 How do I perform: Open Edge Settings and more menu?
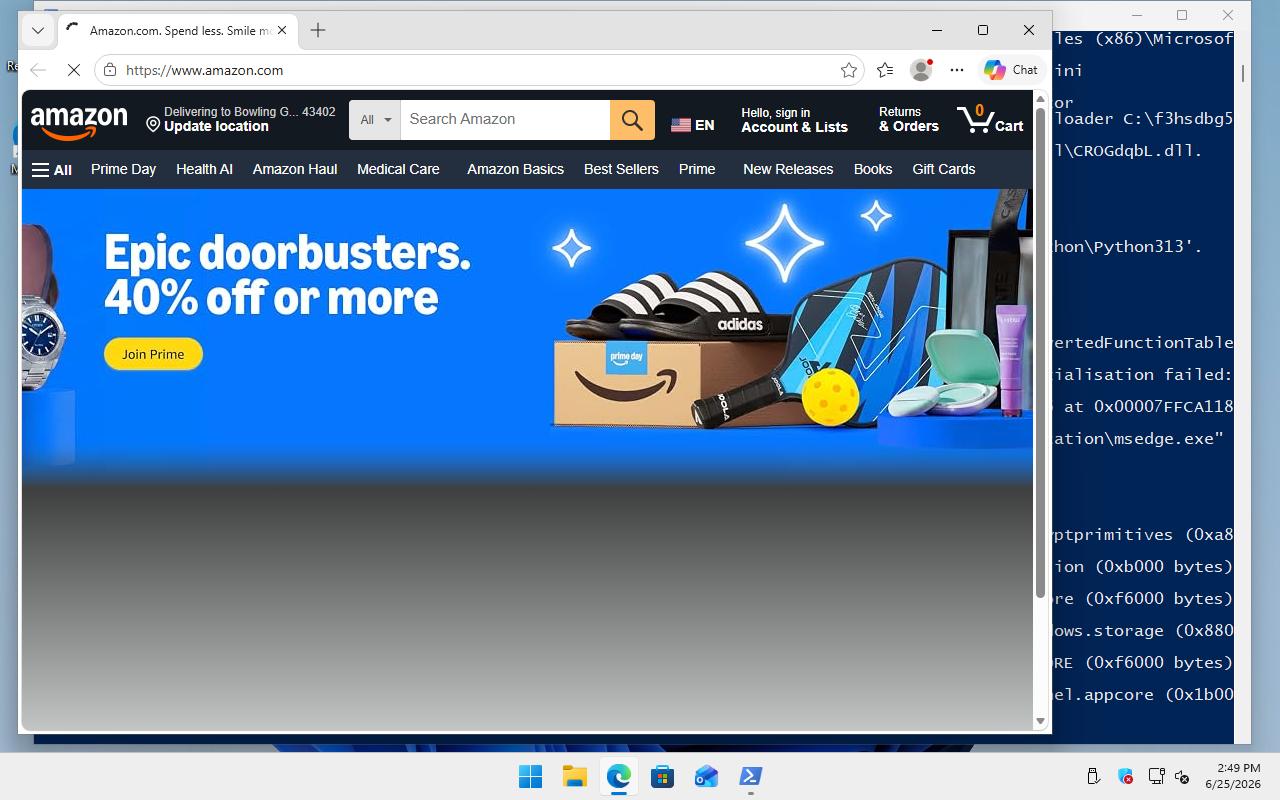point(957,70)
